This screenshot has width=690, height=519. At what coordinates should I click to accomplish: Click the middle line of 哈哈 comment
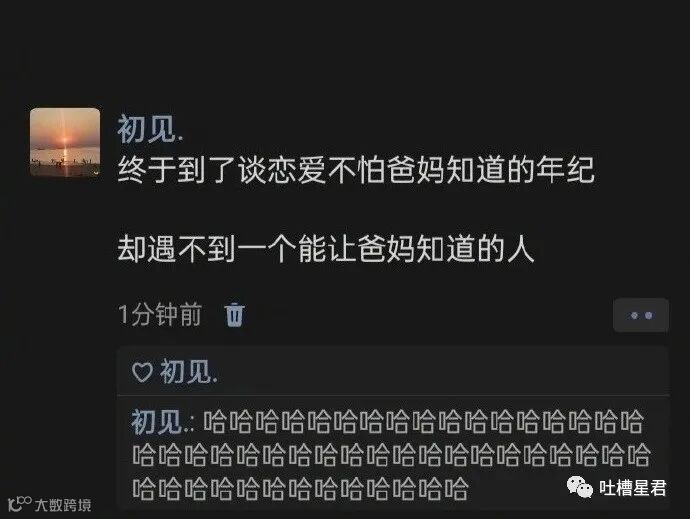[x=391, y=455]
